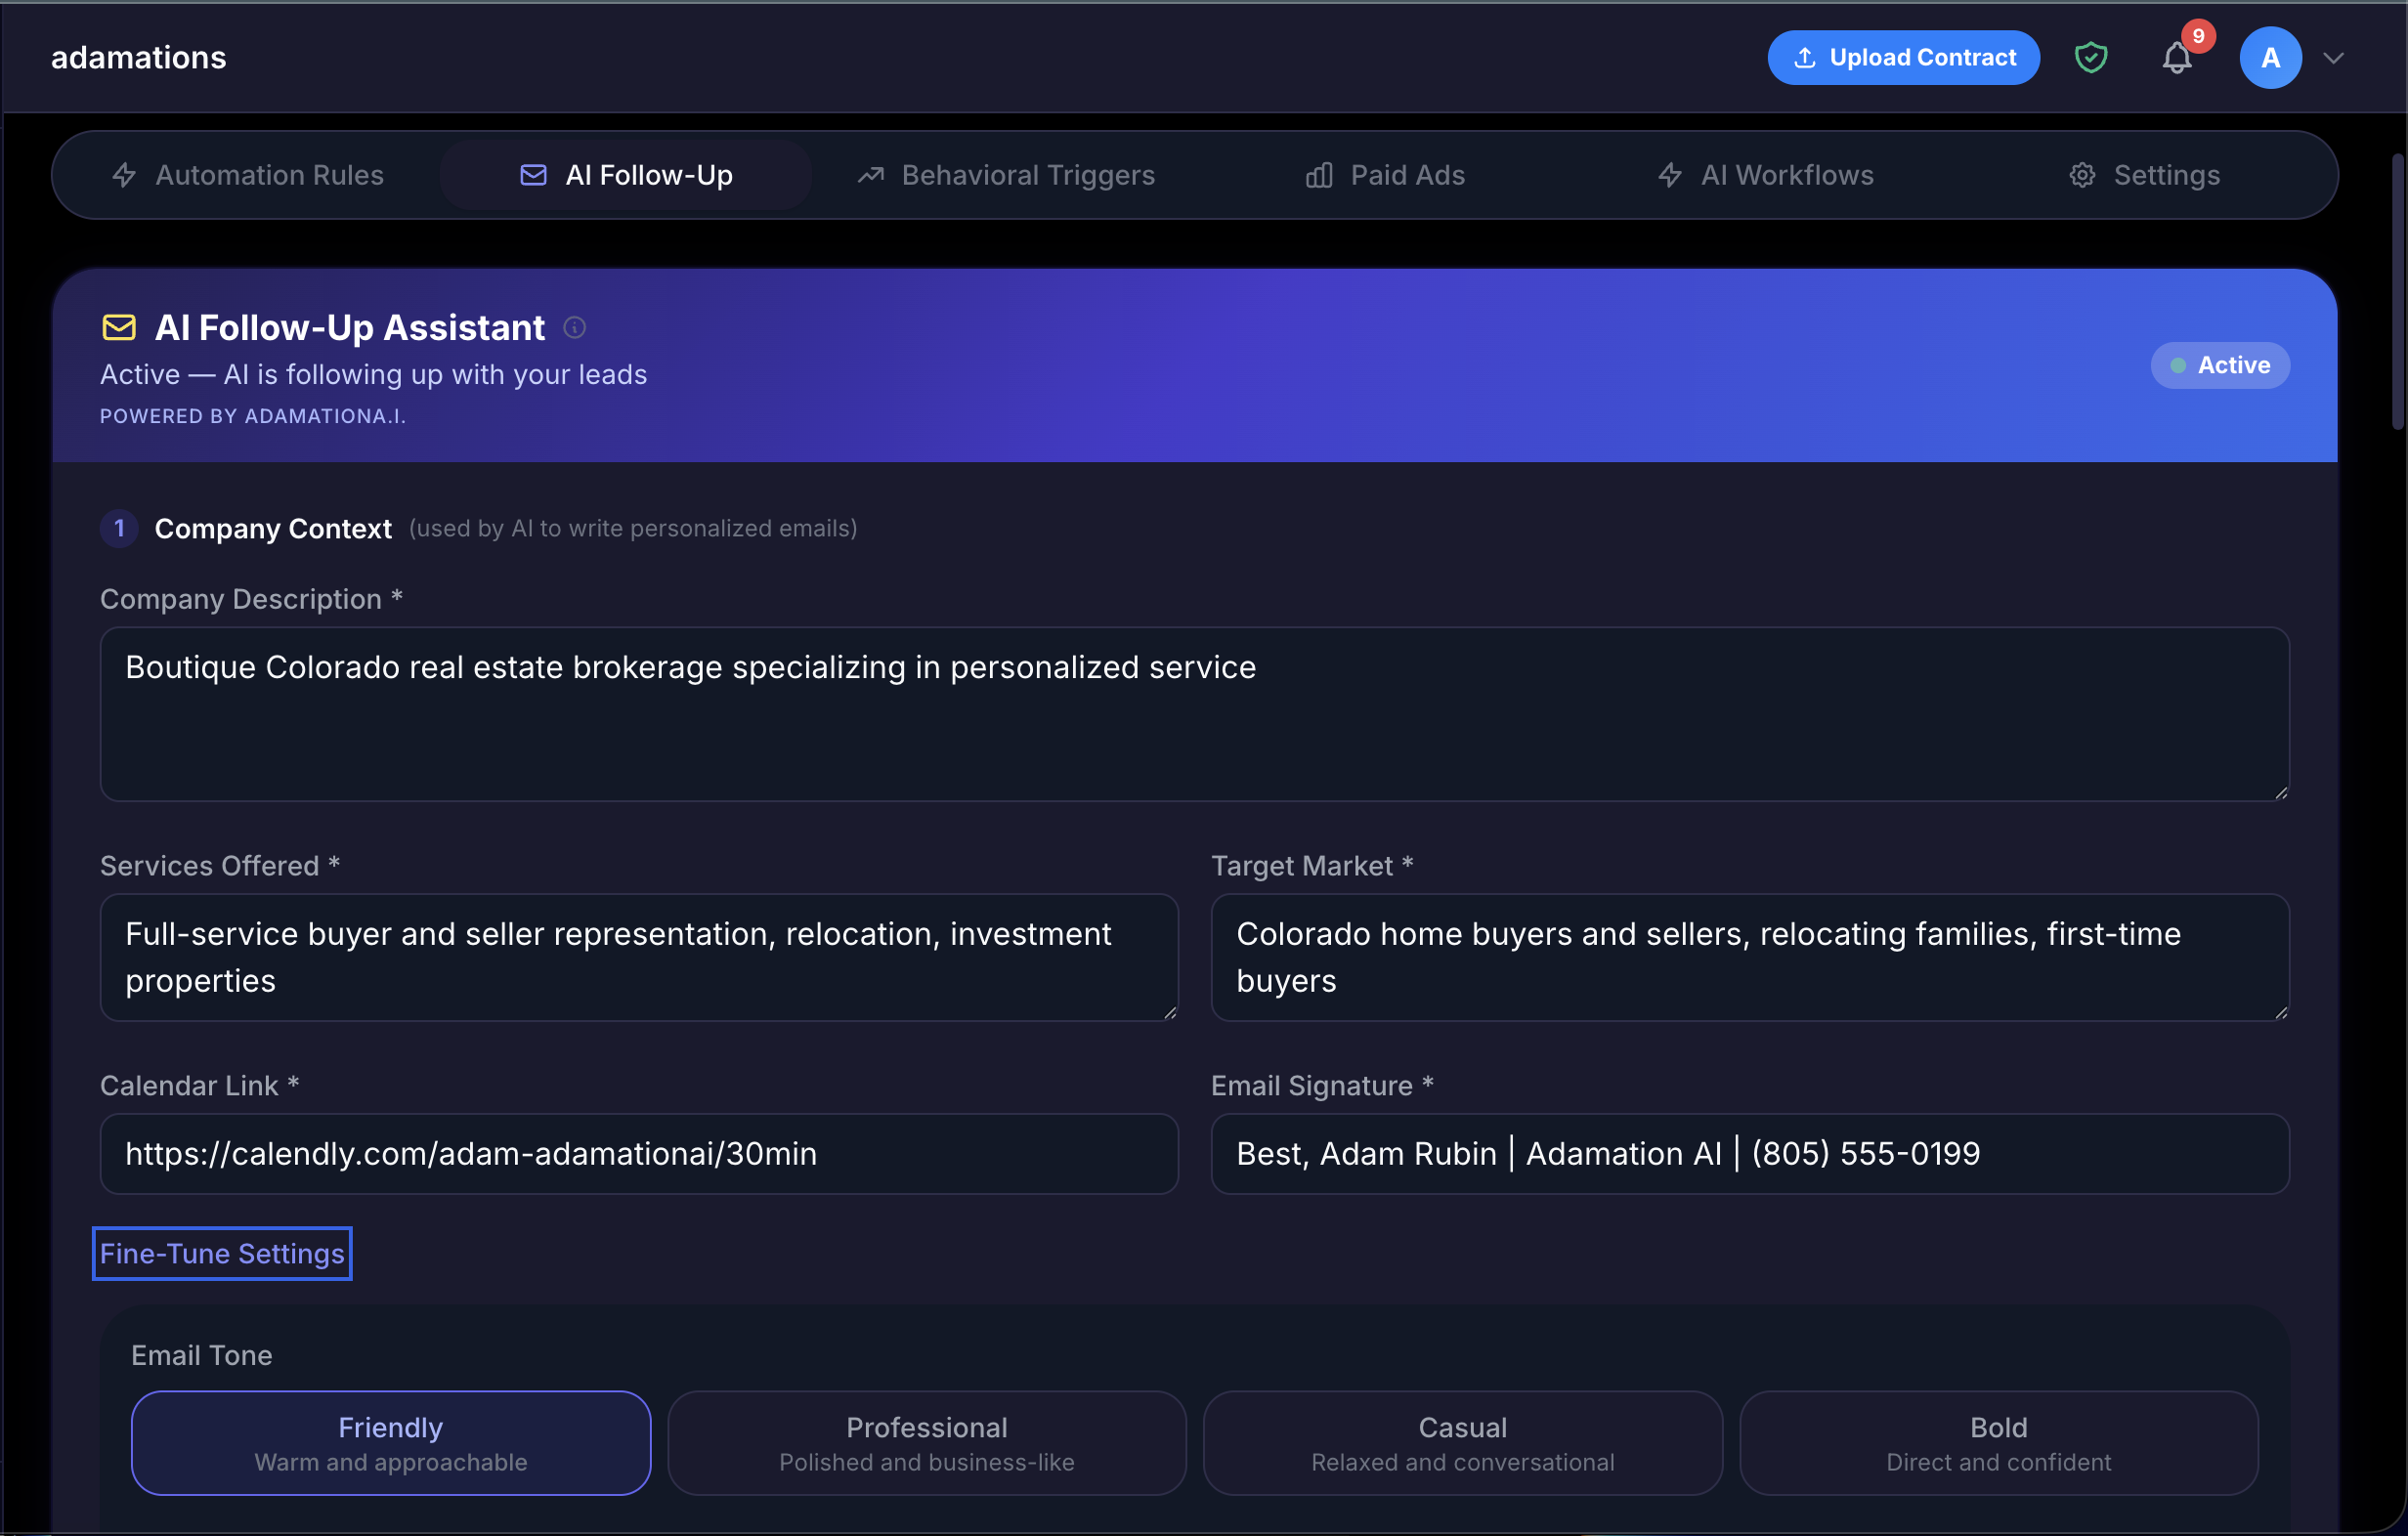2408x1536 pixels.
Task: Click the Upload Contract button
Action: (1903, 57)
